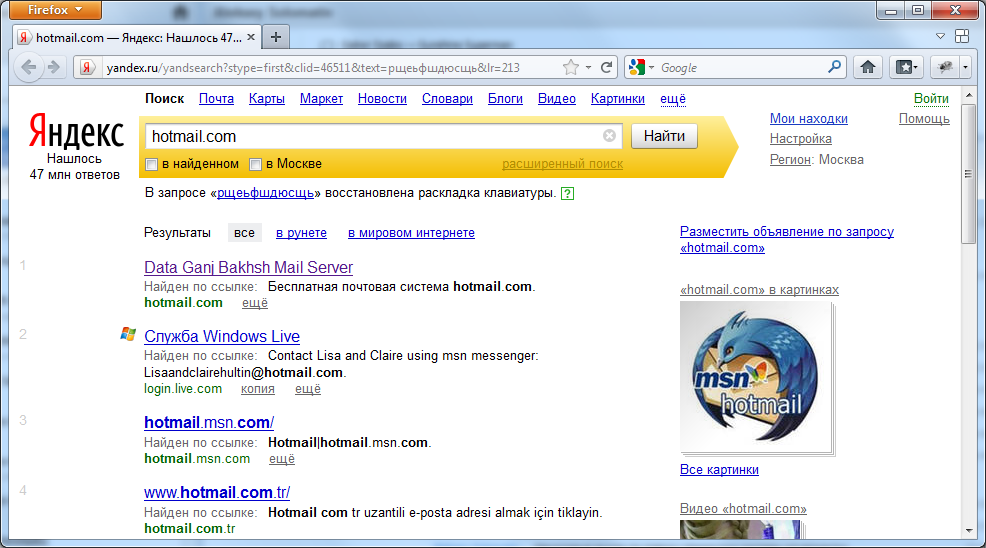Click the Yandex logo
986x548 pixels.
[x=76, y=130]
